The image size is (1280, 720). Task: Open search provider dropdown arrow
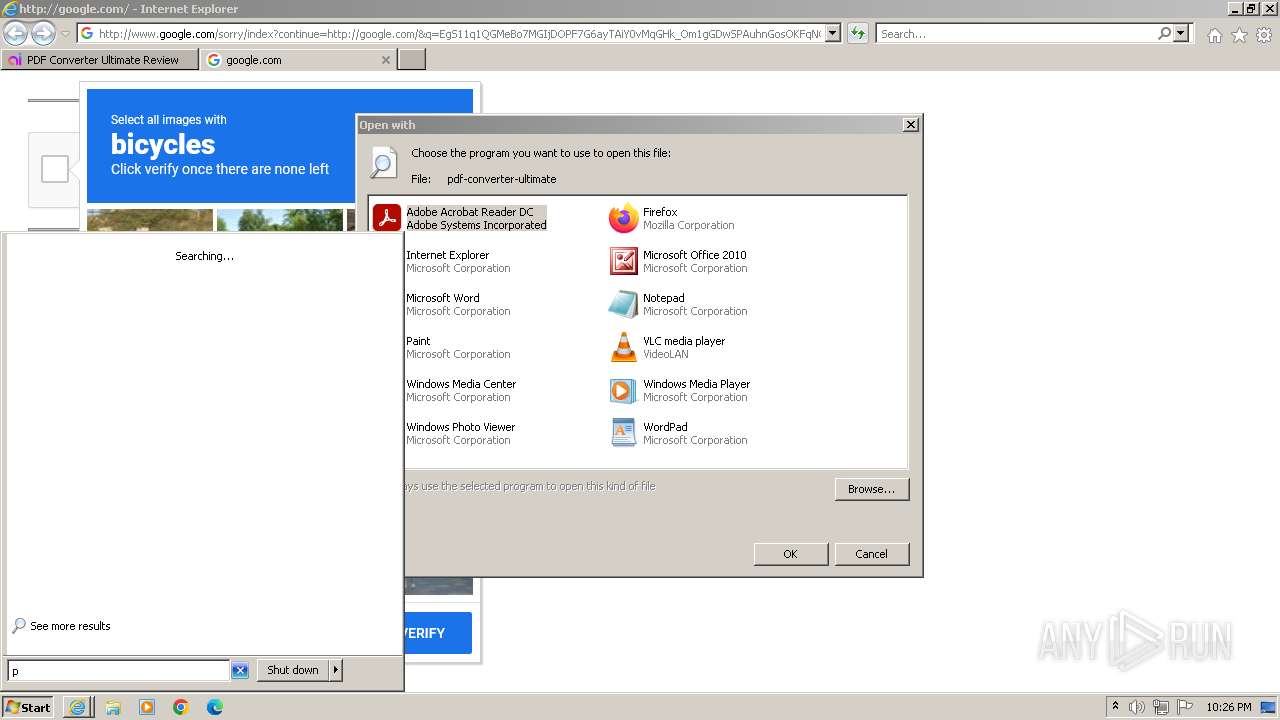coord(1181,33)
